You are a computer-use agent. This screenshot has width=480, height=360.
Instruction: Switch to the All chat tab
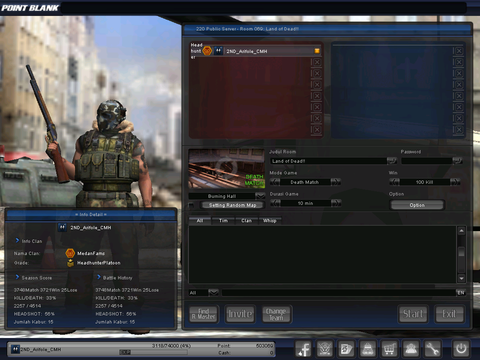tap(200, 221)
